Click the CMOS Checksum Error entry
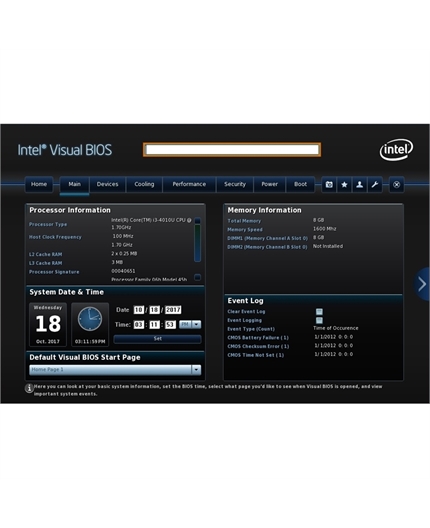This screenshot has height=528, width=430. (x=258, y=346)
